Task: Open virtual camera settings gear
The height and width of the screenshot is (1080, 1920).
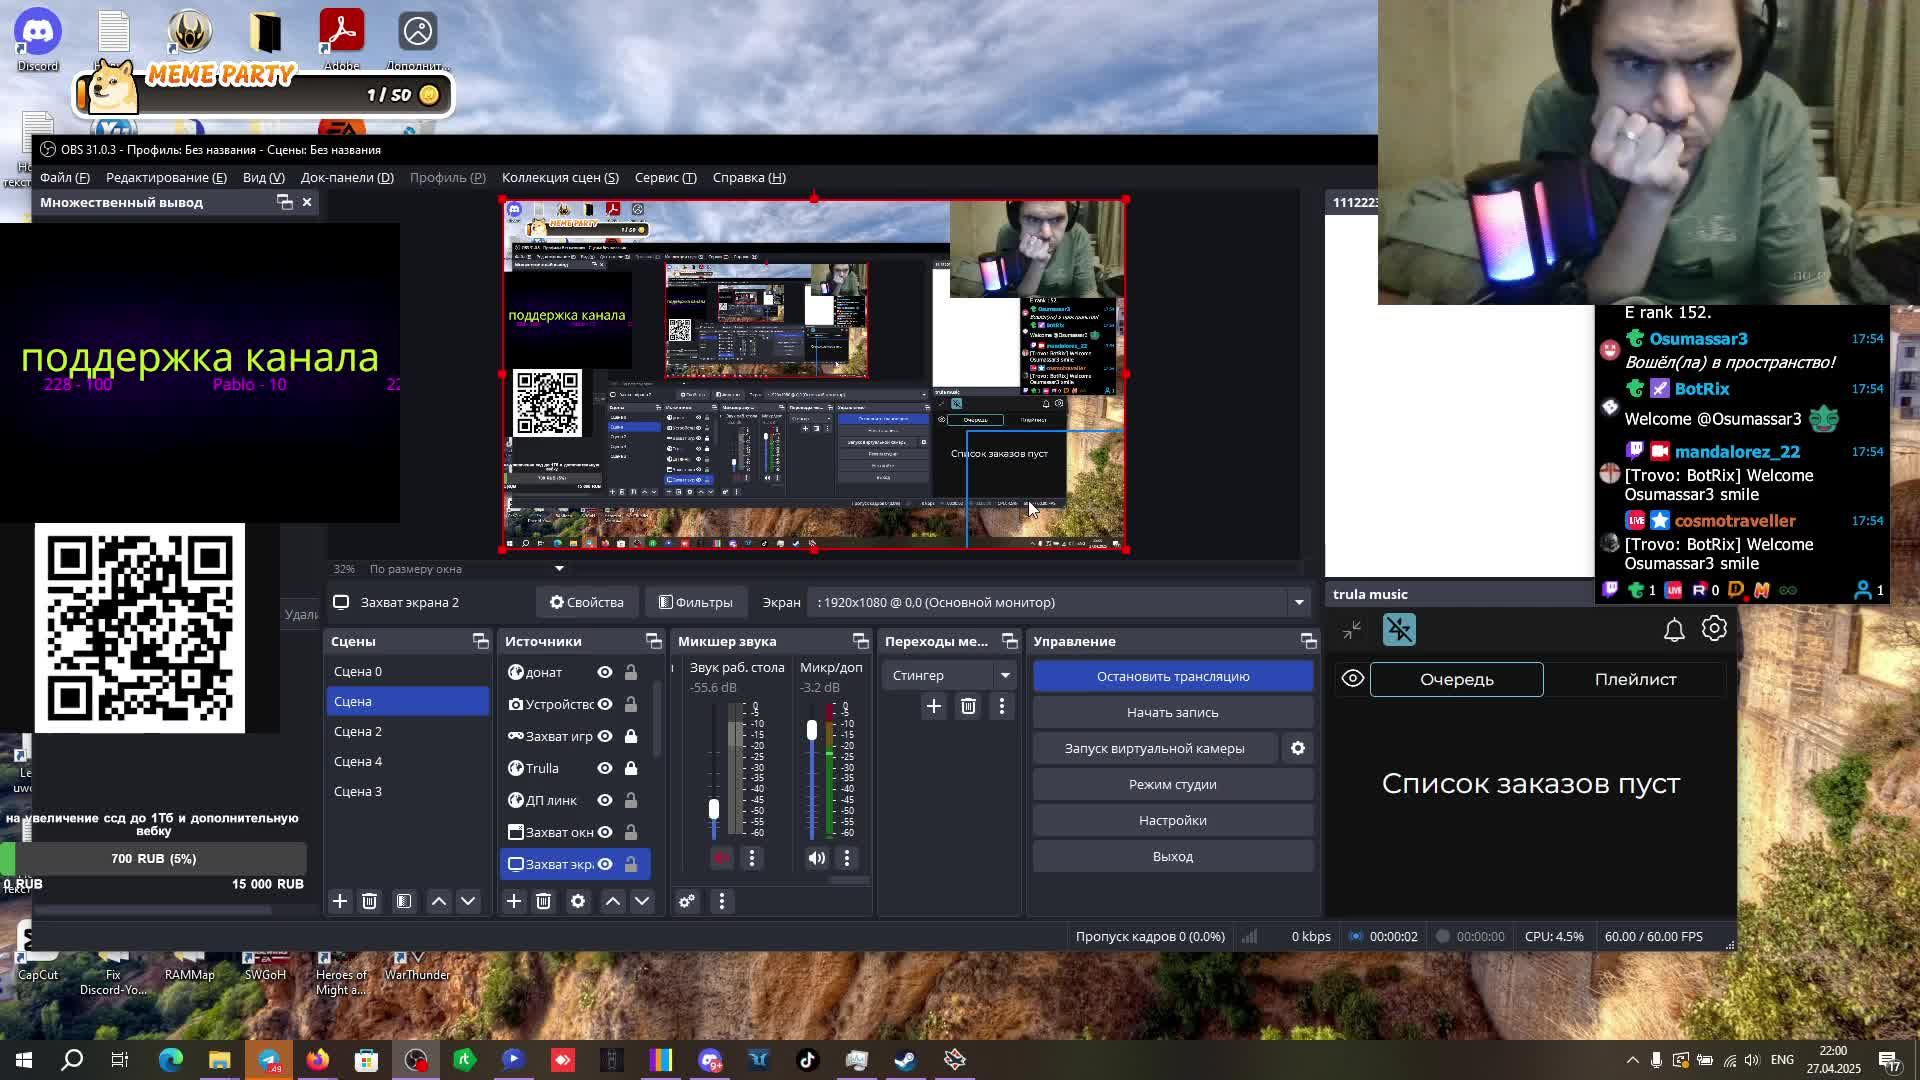Action: pyautogui.click(x=1298, y=749)
